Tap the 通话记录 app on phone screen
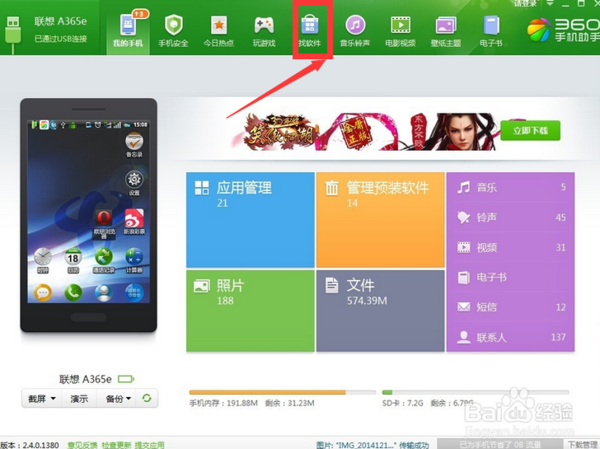 pos(104,261)
